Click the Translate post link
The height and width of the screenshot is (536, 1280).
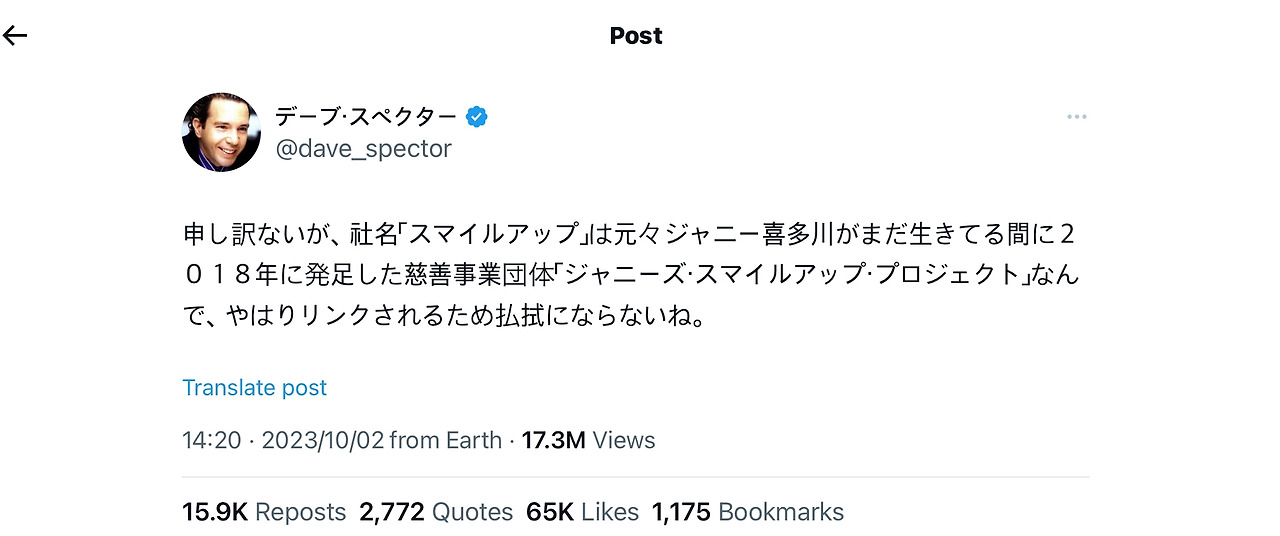[254, 388]
